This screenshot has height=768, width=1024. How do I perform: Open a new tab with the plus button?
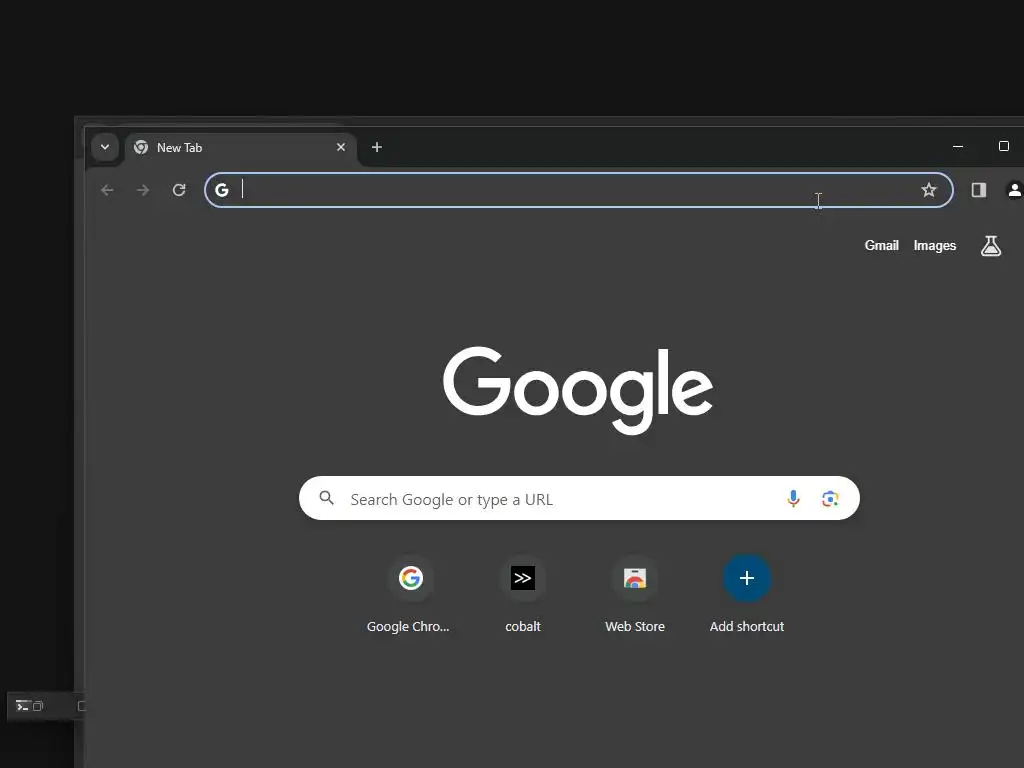coord(377,148)
